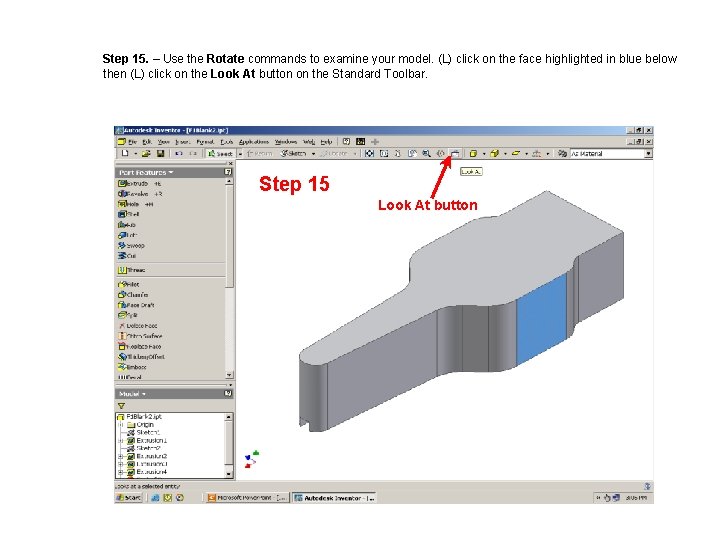Choose the Chamfer feature tool
This screenshot has width=720, height=540.
click(x=133, y=295)
